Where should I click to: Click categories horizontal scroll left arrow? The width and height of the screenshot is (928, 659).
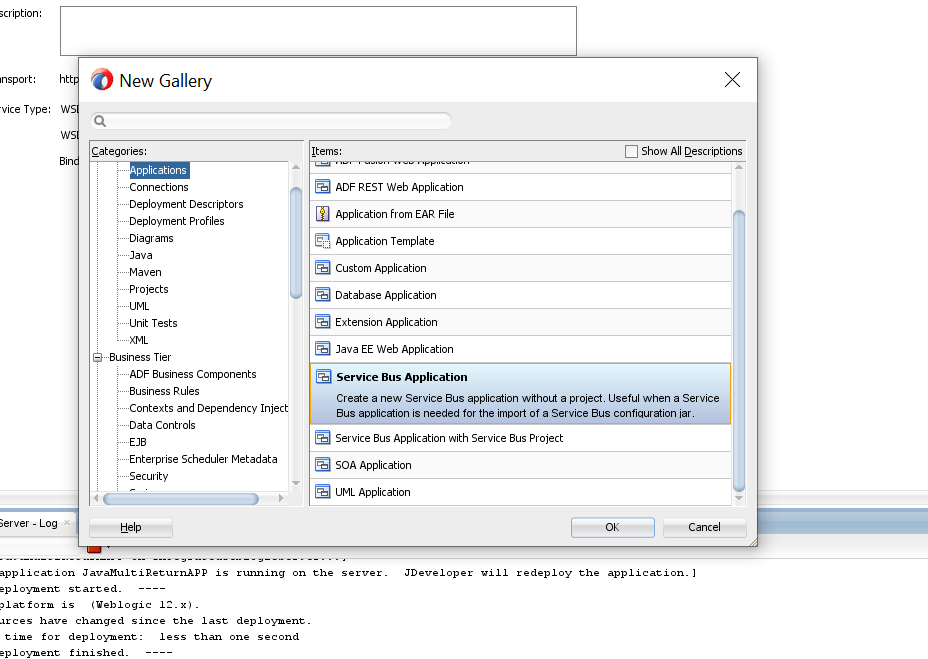[96, 499]
